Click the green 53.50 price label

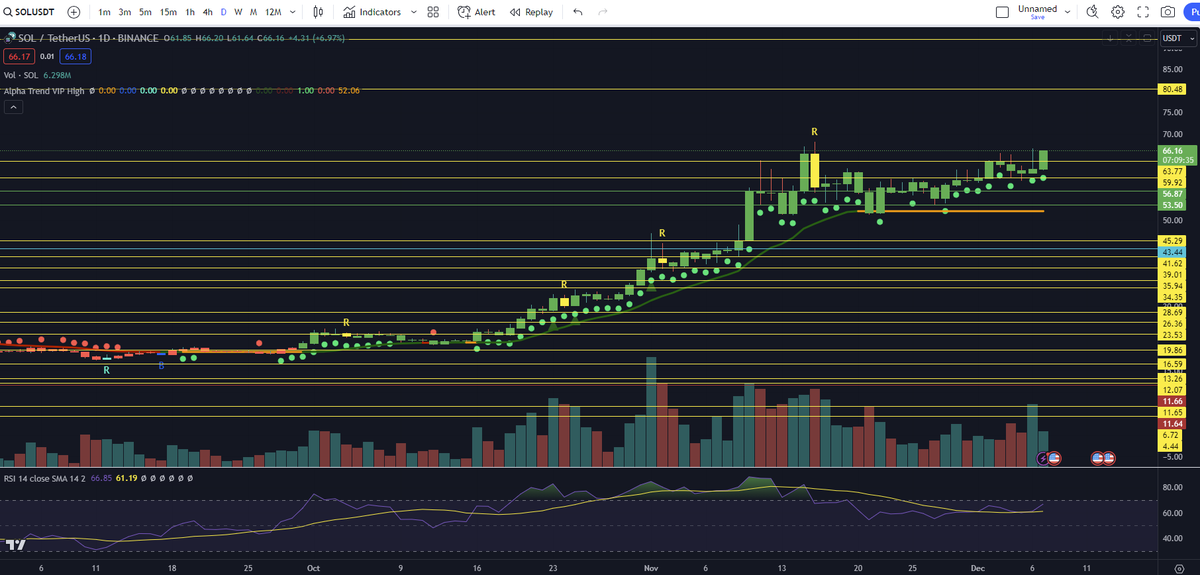point(1172,205)
